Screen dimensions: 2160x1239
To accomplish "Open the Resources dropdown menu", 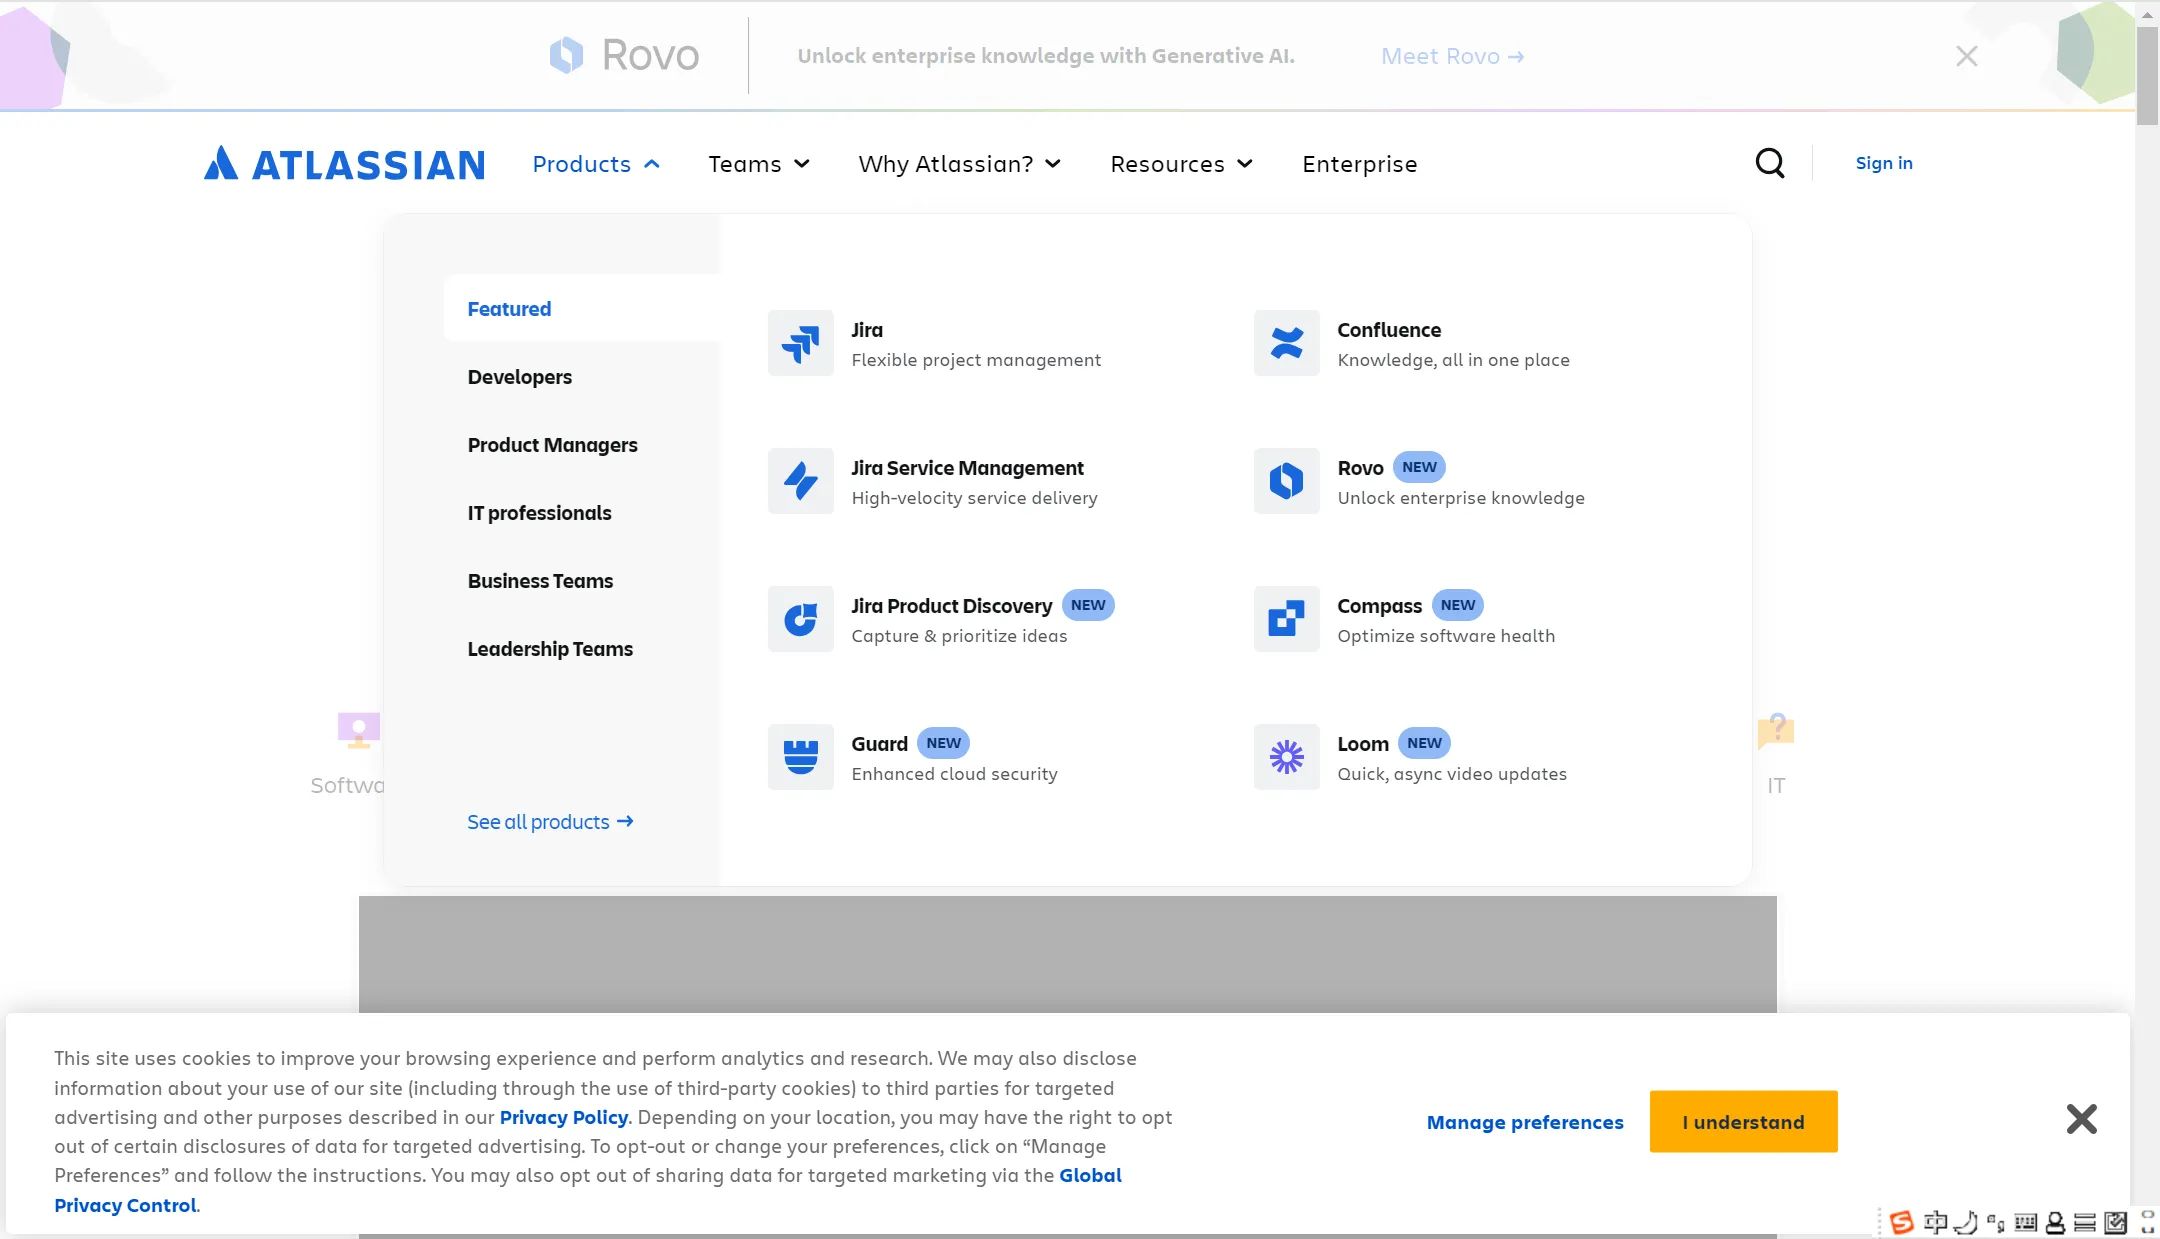I will pyautogui.click(x=1180, y=164).
